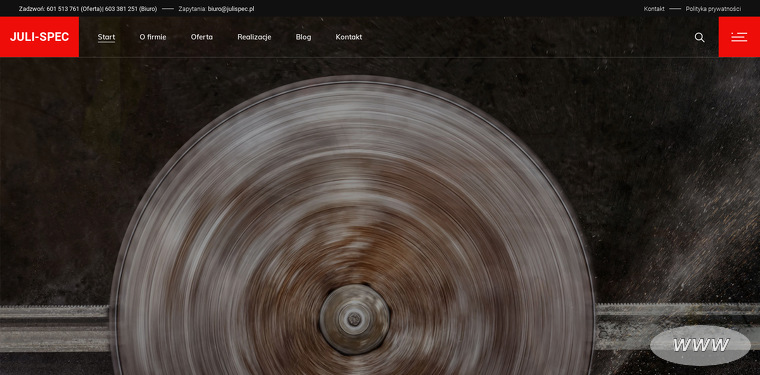Choose Kontakt in the main navigation
Screen dimensions: 760x375
click(x=348, y=37)
